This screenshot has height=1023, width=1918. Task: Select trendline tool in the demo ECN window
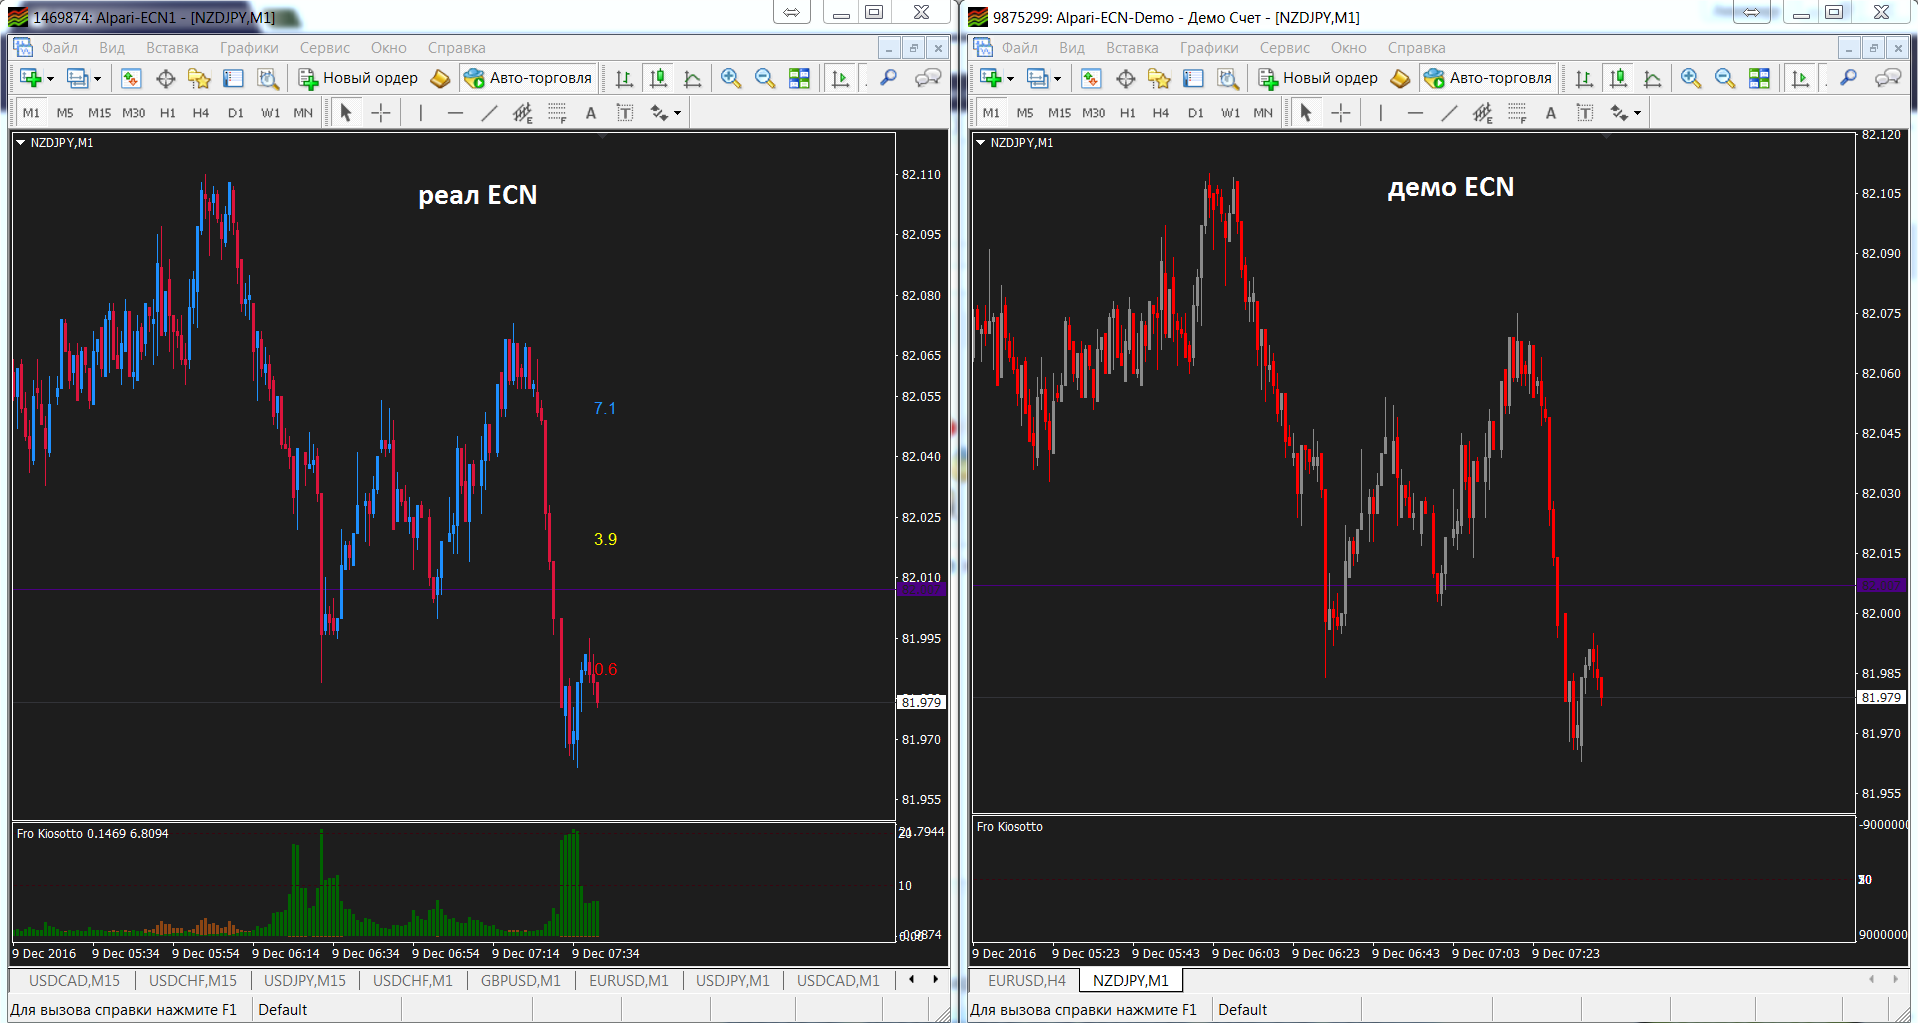tap(1449, 113)
